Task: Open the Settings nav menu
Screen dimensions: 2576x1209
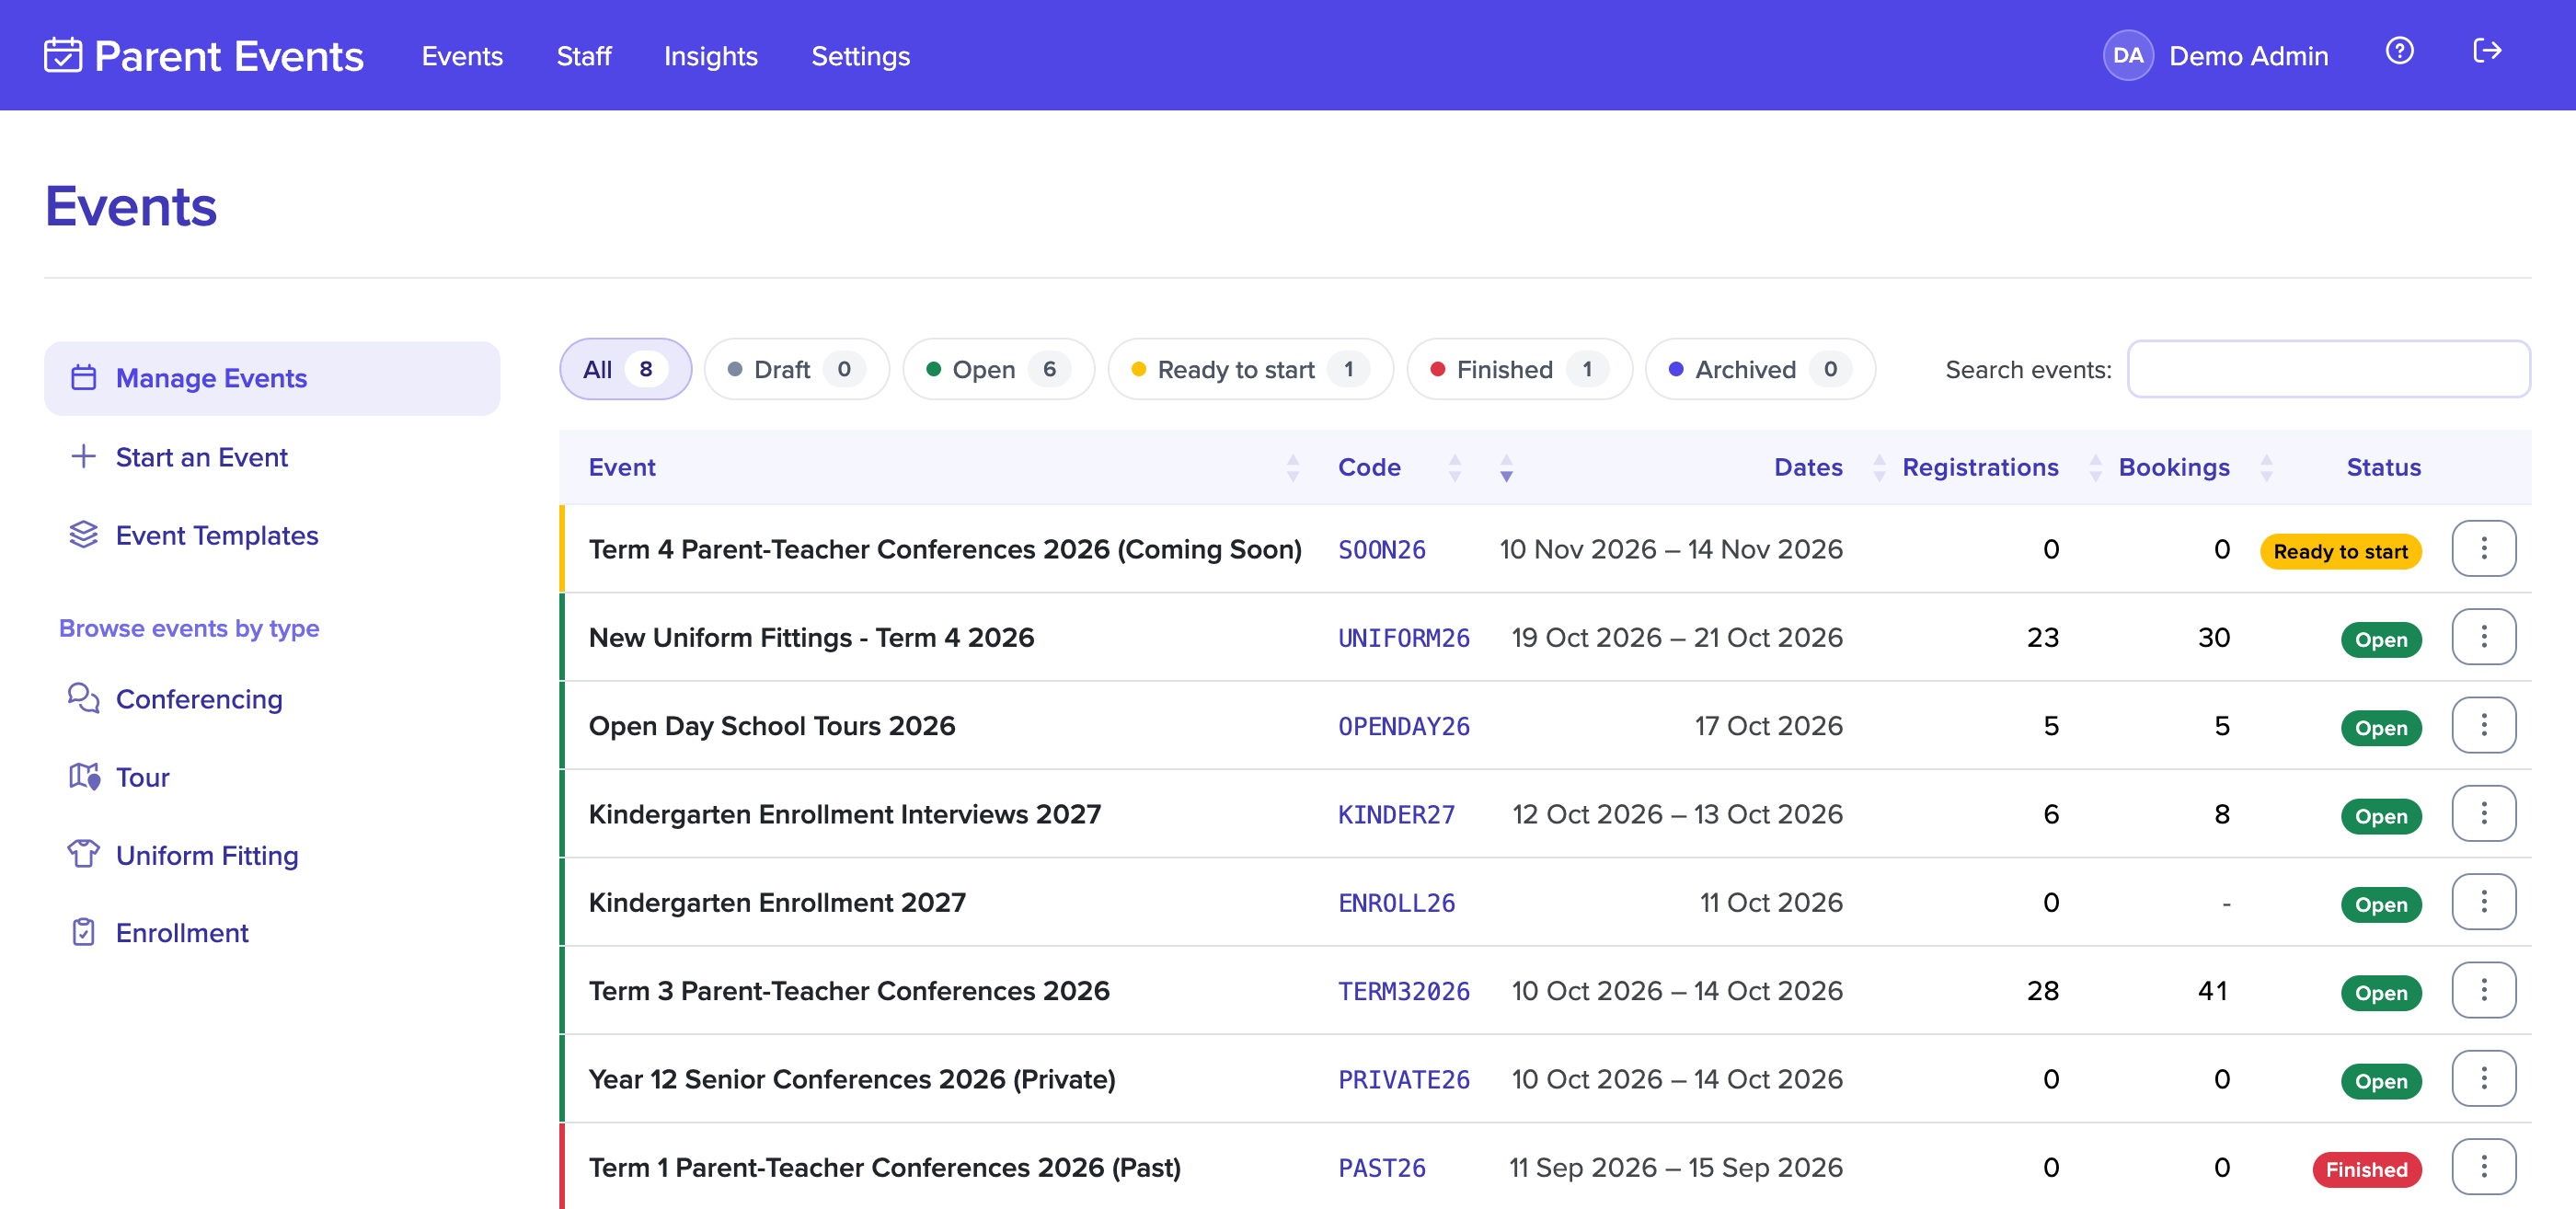Action: pos(860,56)
